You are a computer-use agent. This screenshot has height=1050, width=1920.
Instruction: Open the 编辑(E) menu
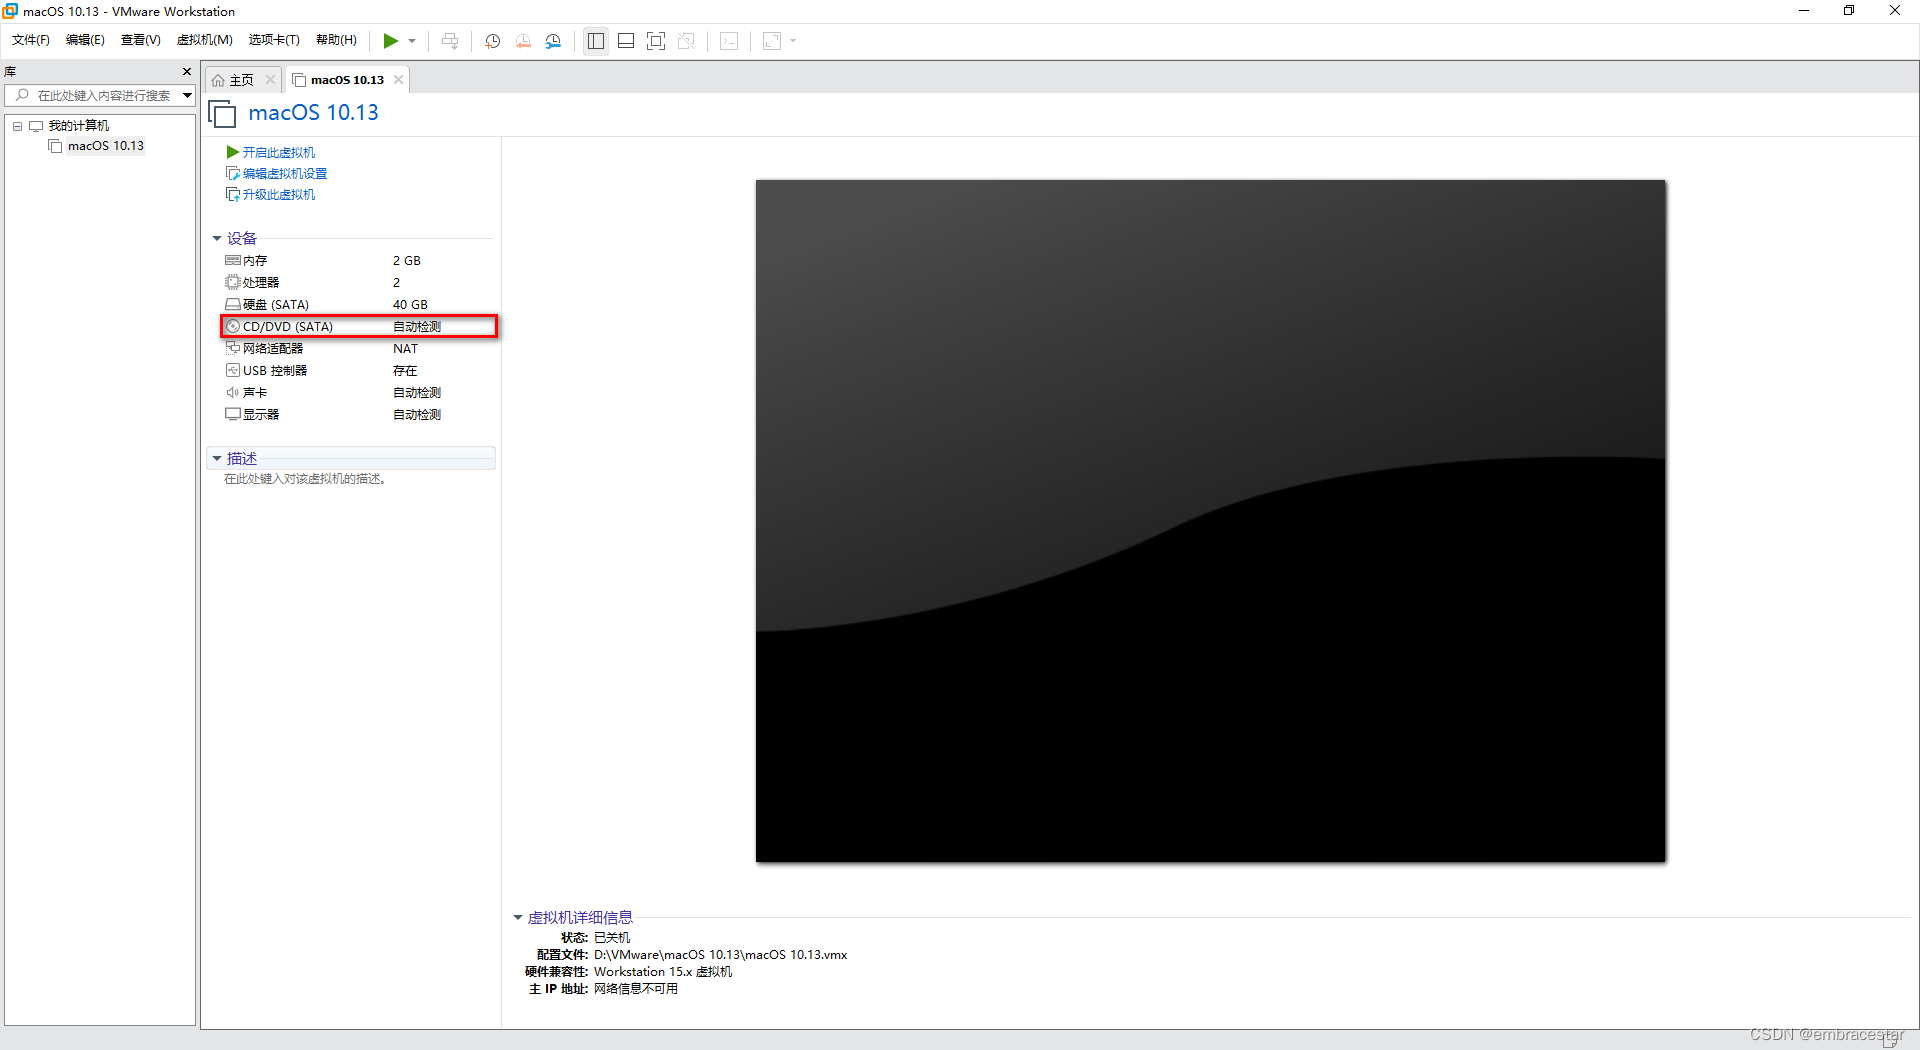[x=85, y=40]
